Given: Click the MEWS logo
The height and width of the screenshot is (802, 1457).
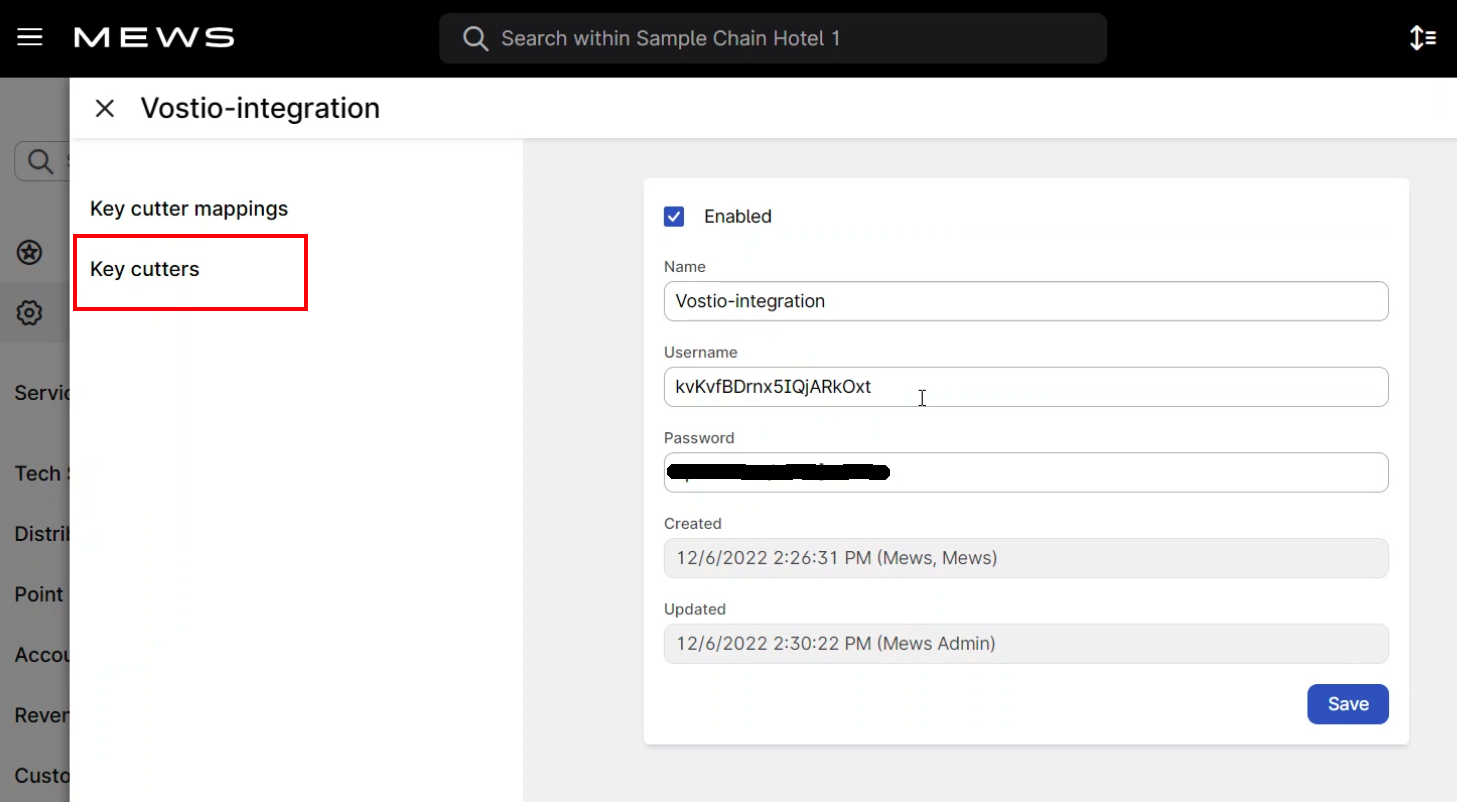Looking at the screenshot, I should pos(154,38).
